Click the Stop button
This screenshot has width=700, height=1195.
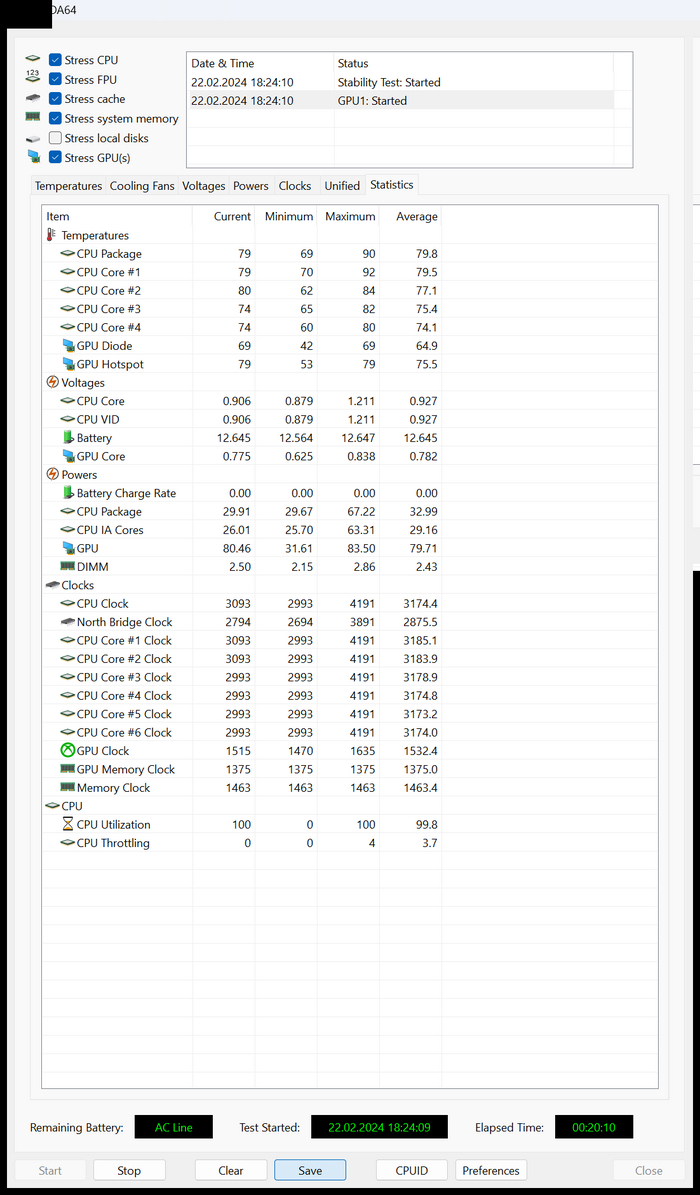pyautogui.click(x=129, y=1171)
